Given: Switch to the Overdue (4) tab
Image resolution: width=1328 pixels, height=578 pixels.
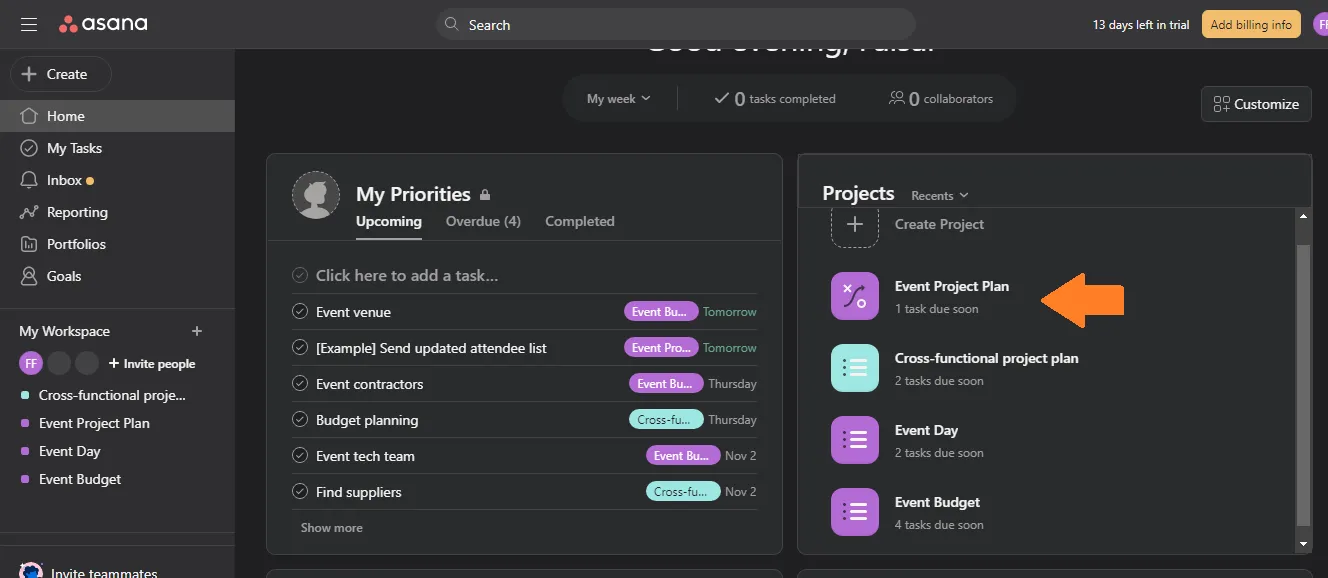Looking at the screenshot, I should (483, 221).
